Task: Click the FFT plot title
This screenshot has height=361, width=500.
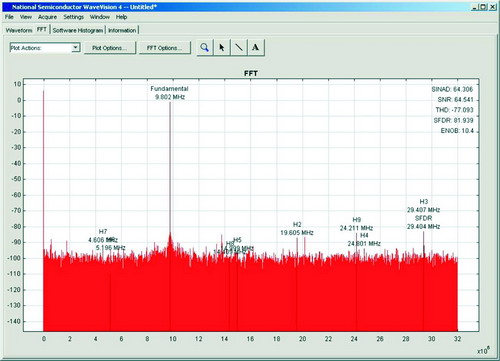Action: 251,73
